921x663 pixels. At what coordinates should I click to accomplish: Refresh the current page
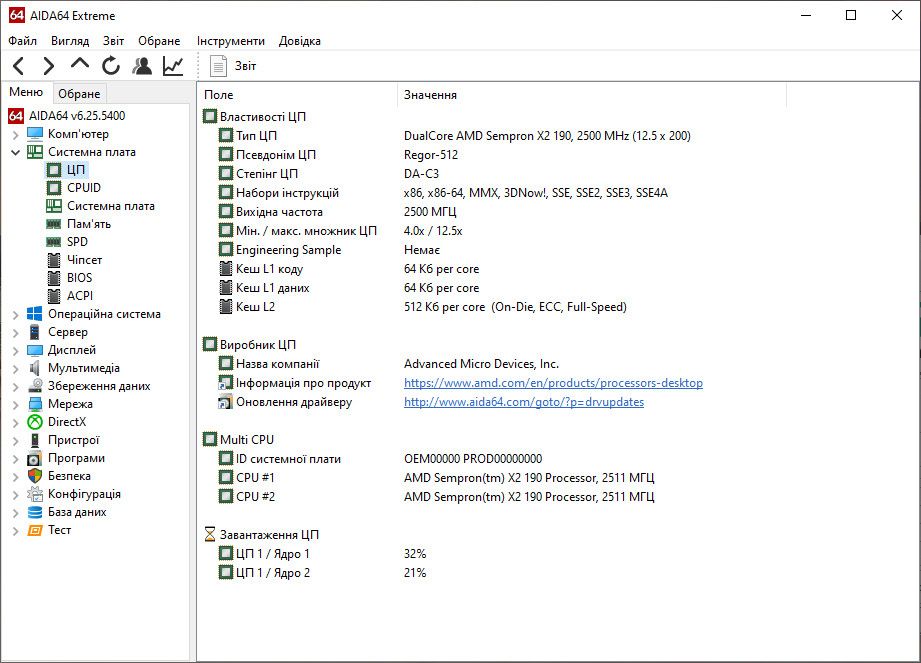pos(110,66)
